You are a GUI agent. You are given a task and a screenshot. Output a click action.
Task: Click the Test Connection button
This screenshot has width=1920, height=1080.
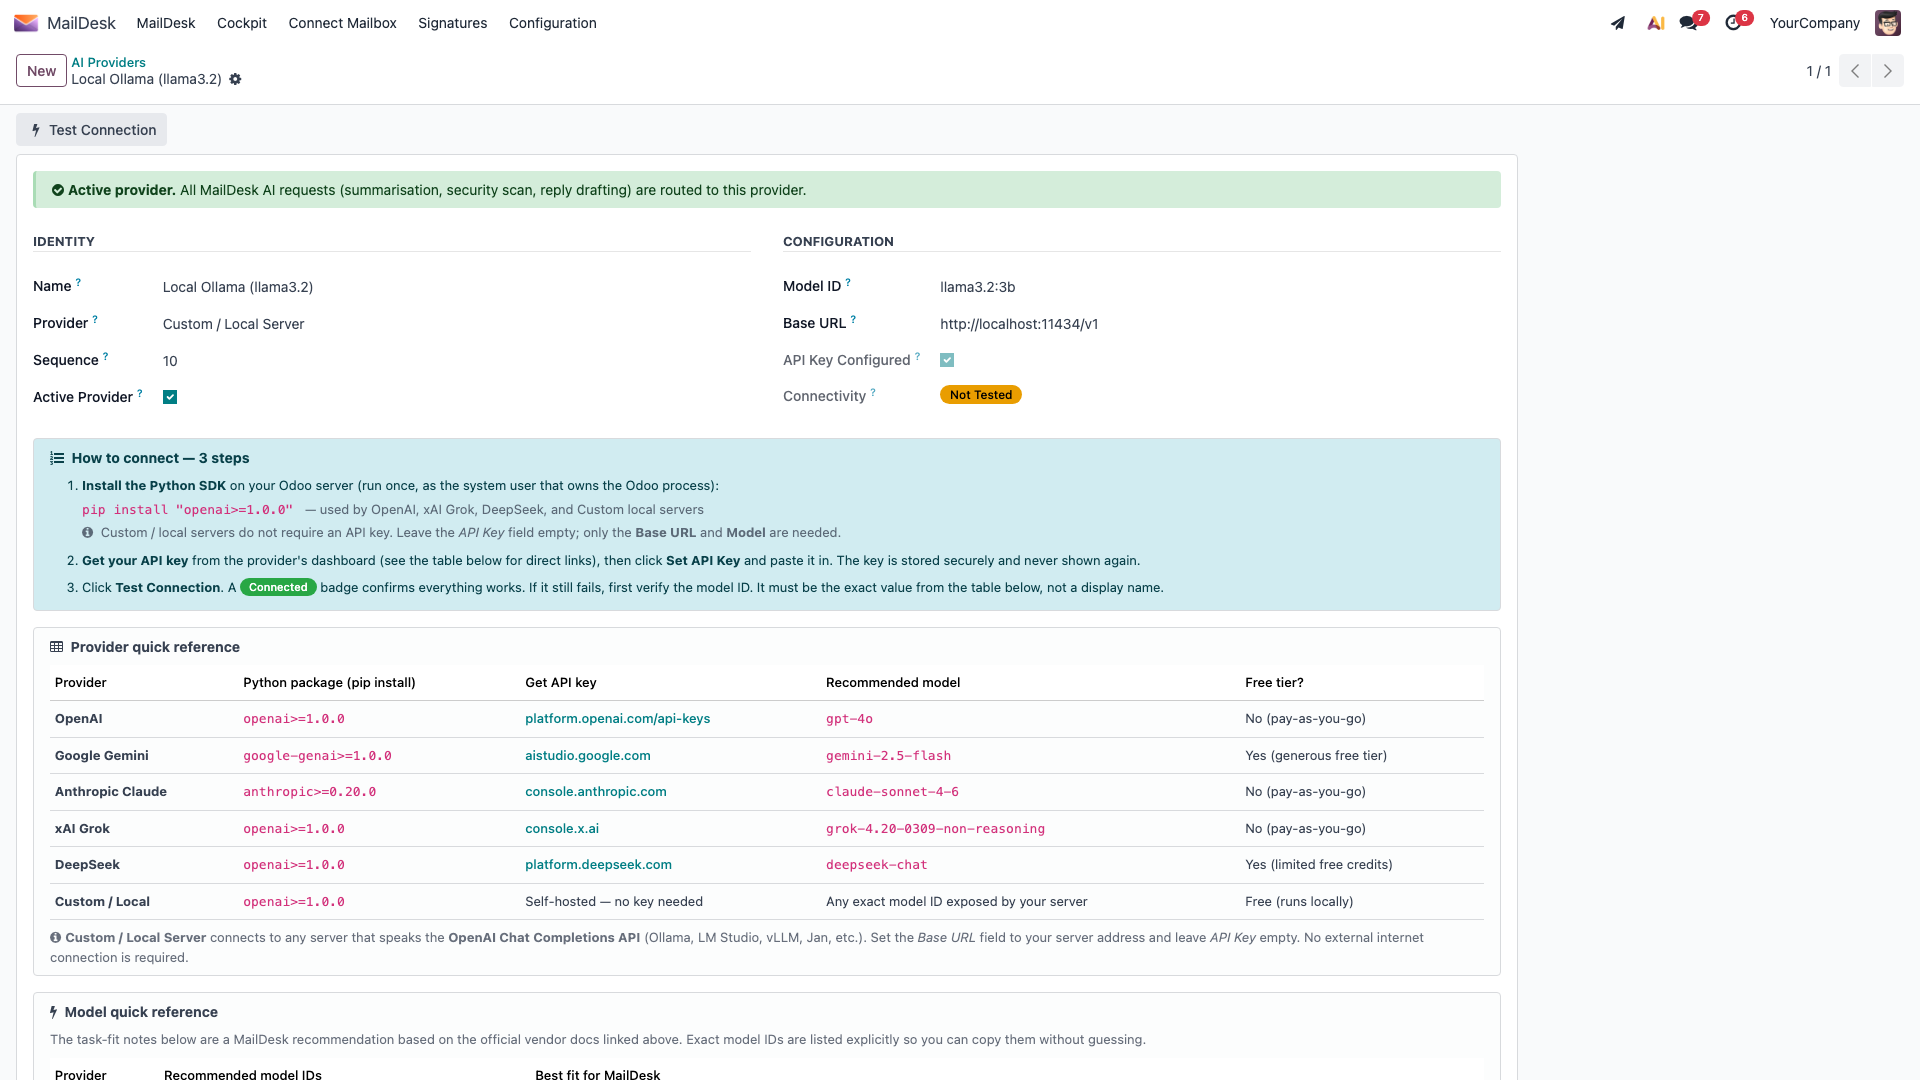[x=92, y=130]
